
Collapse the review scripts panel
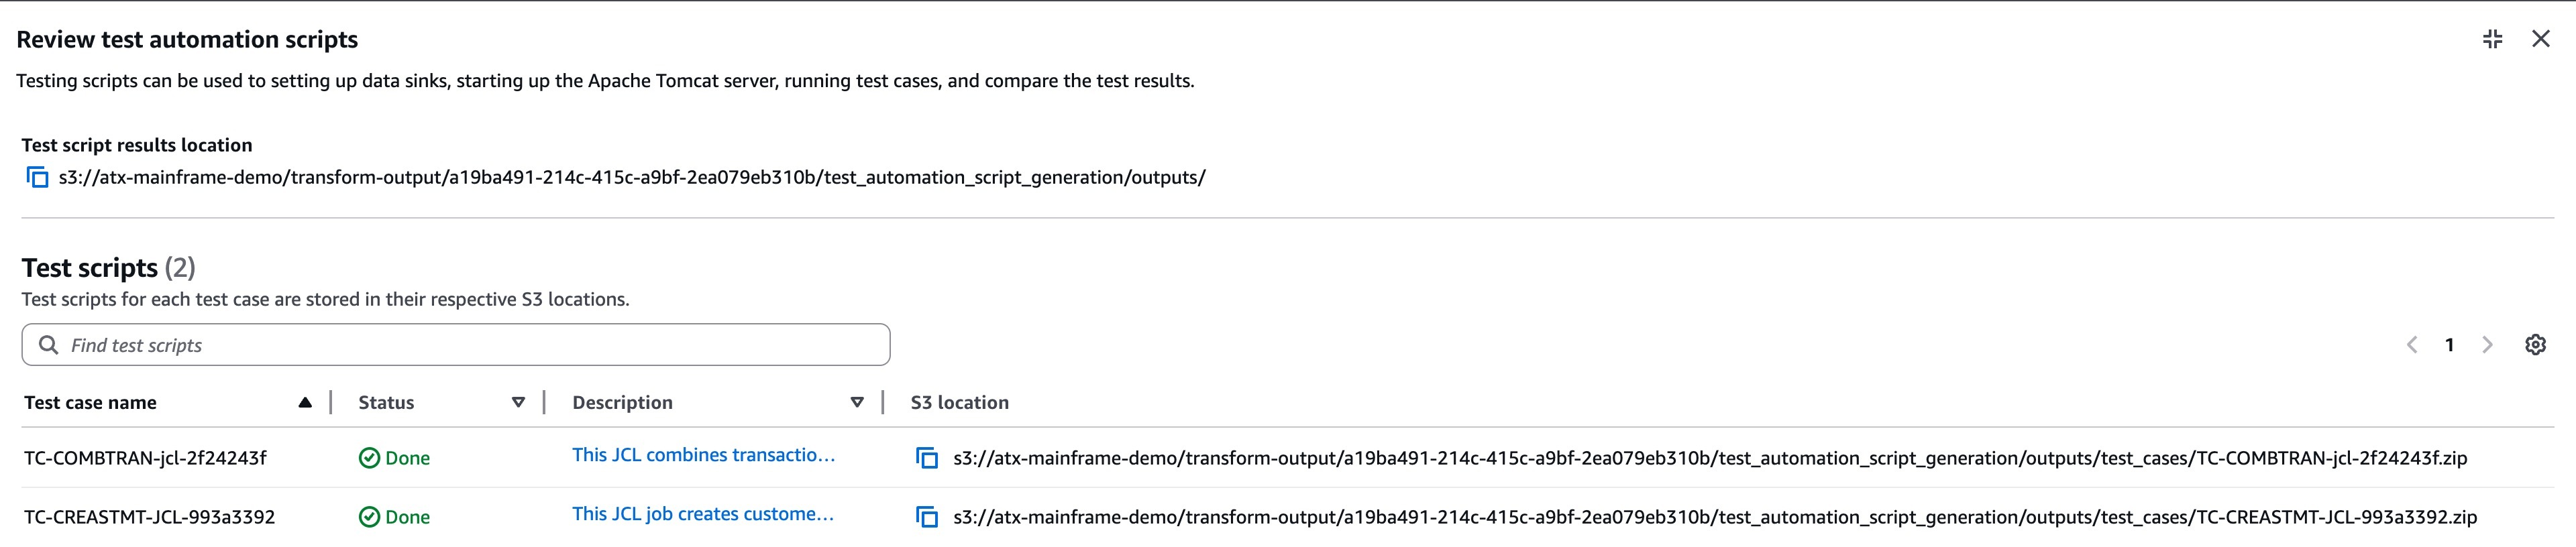coord(2492,38)
